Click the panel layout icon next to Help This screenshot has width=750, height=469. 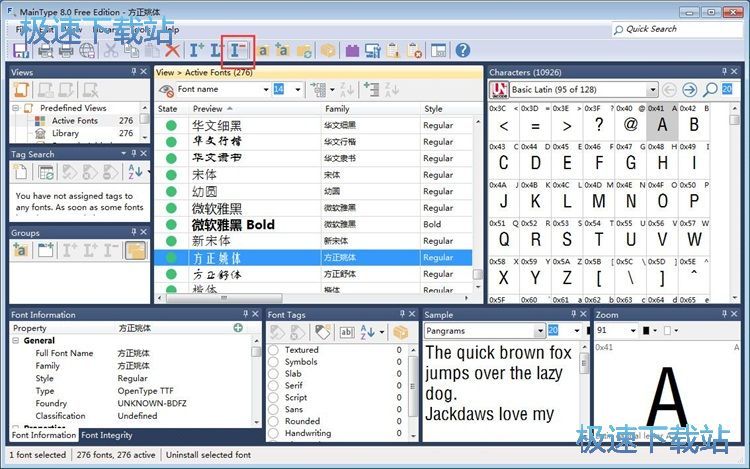pyautogui.click(x=438, y=50)
